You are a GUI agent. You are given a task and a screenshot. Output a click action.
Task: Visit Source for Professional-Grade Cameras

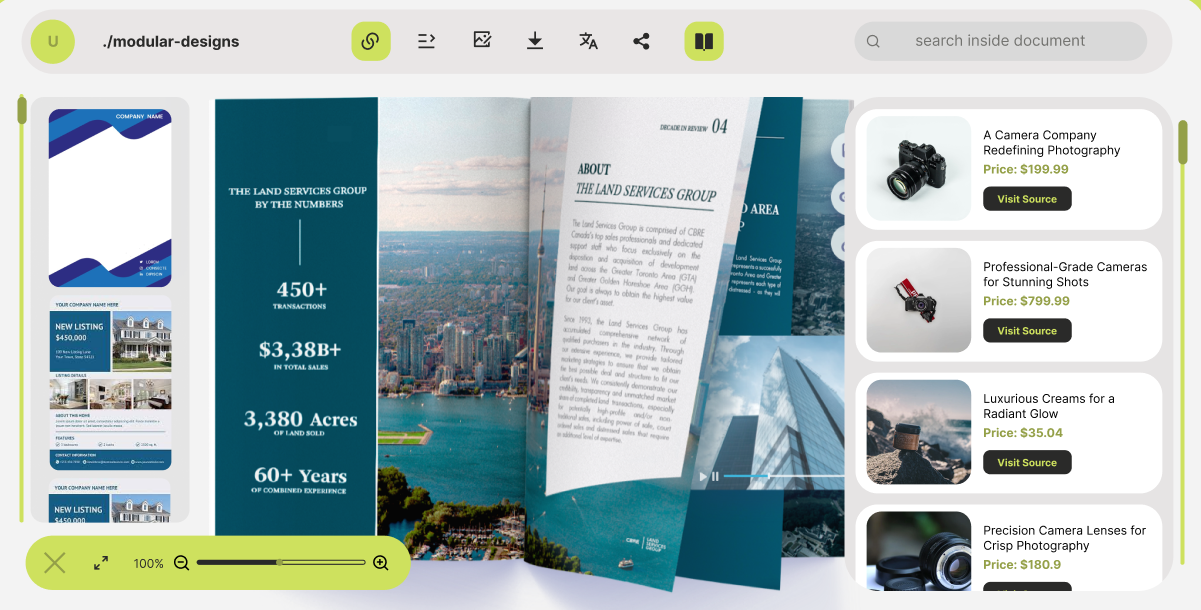(x=1027, y=331)
